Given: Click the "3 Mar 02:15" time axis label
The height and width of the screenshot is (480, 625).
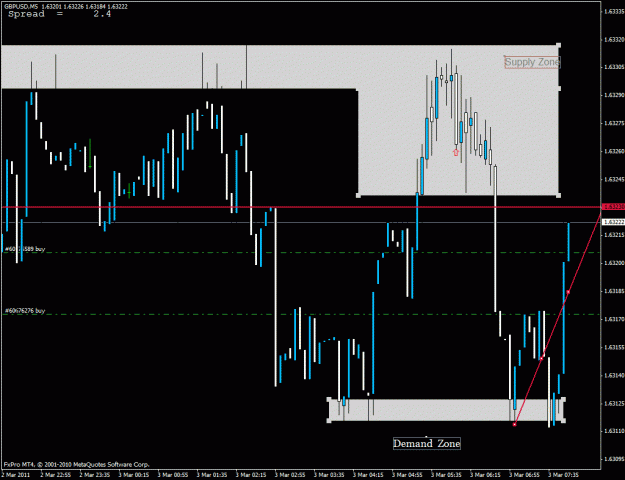Looking at the screenshot, I should tap(251, 475).
